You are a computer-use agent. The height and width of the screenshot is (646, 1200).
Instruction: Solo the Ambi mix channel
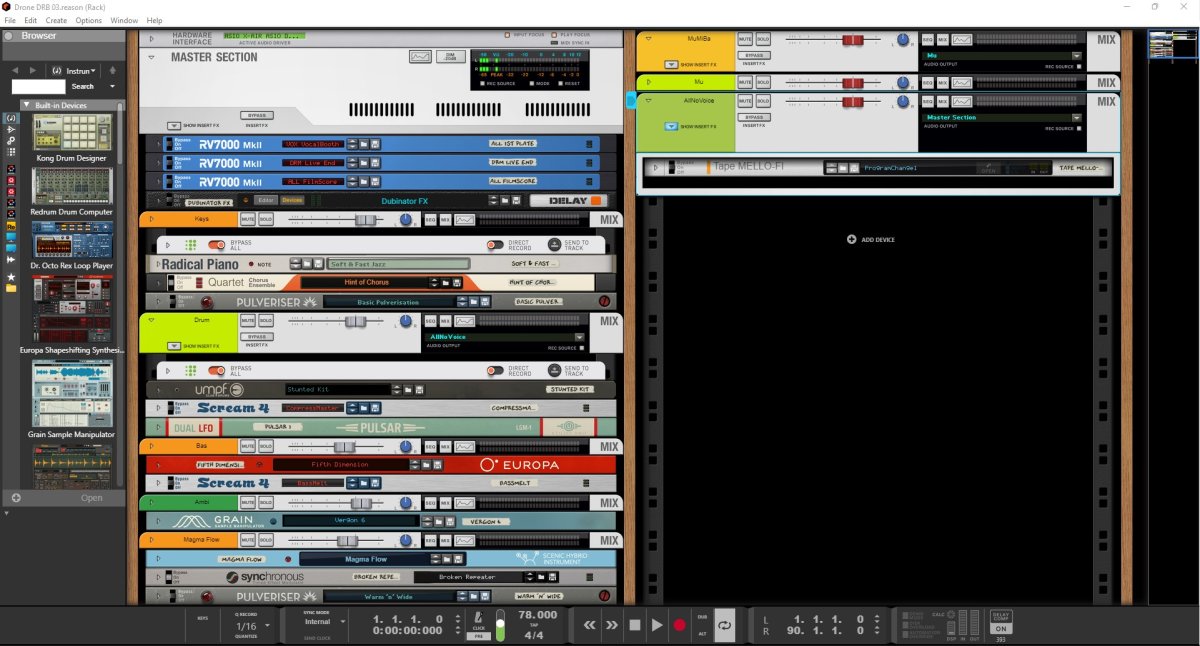point(266,503)
